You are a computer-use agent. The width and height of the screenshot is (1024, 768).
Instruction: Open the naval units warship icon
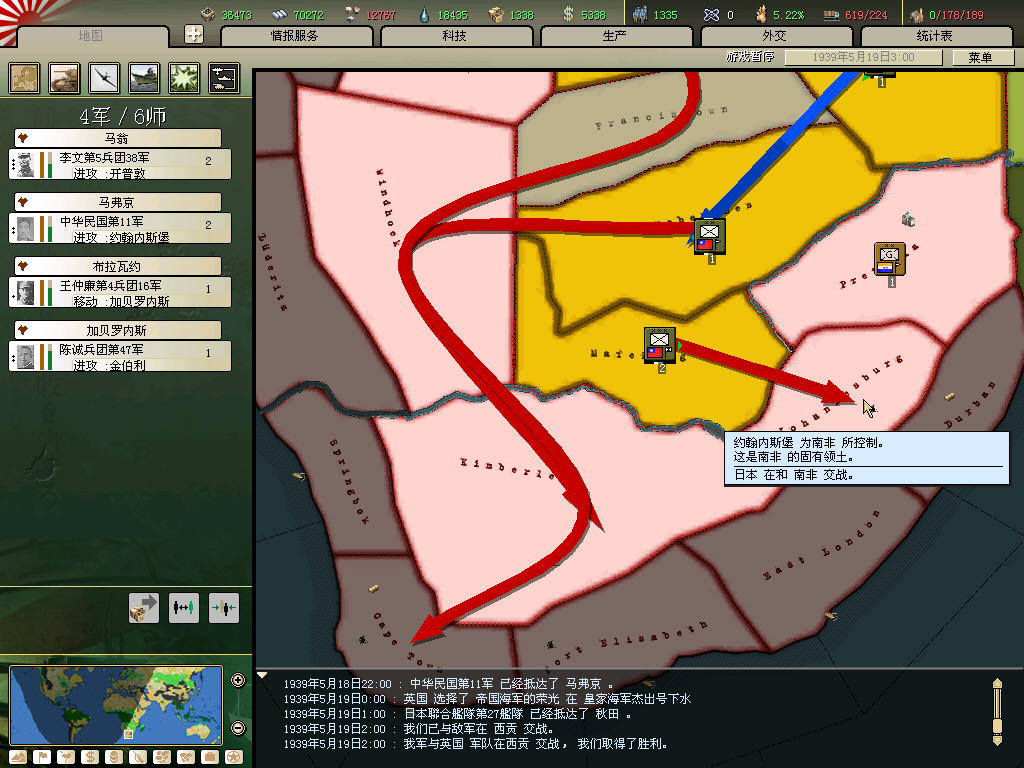[144, 78]
